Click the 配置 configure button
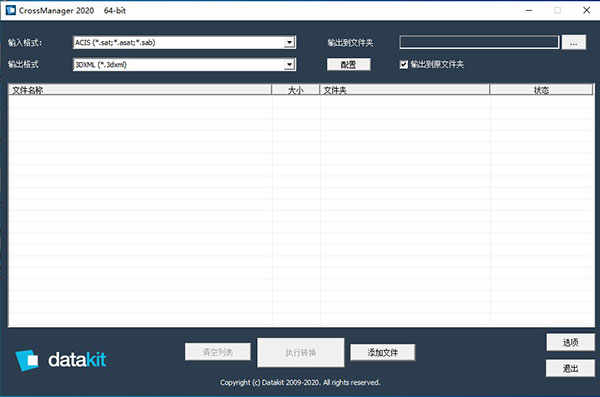 point(349,64)
